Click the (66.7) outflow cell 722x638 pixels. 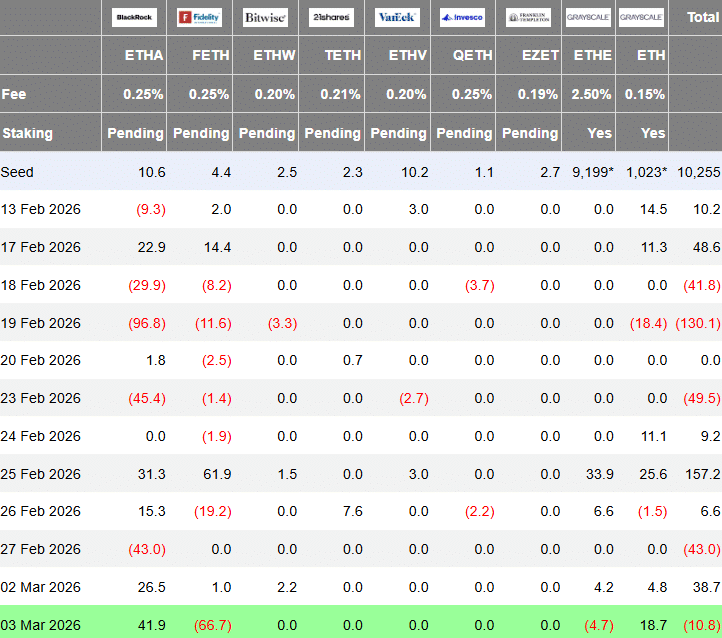pyautogui.click(x=212, y=624)
